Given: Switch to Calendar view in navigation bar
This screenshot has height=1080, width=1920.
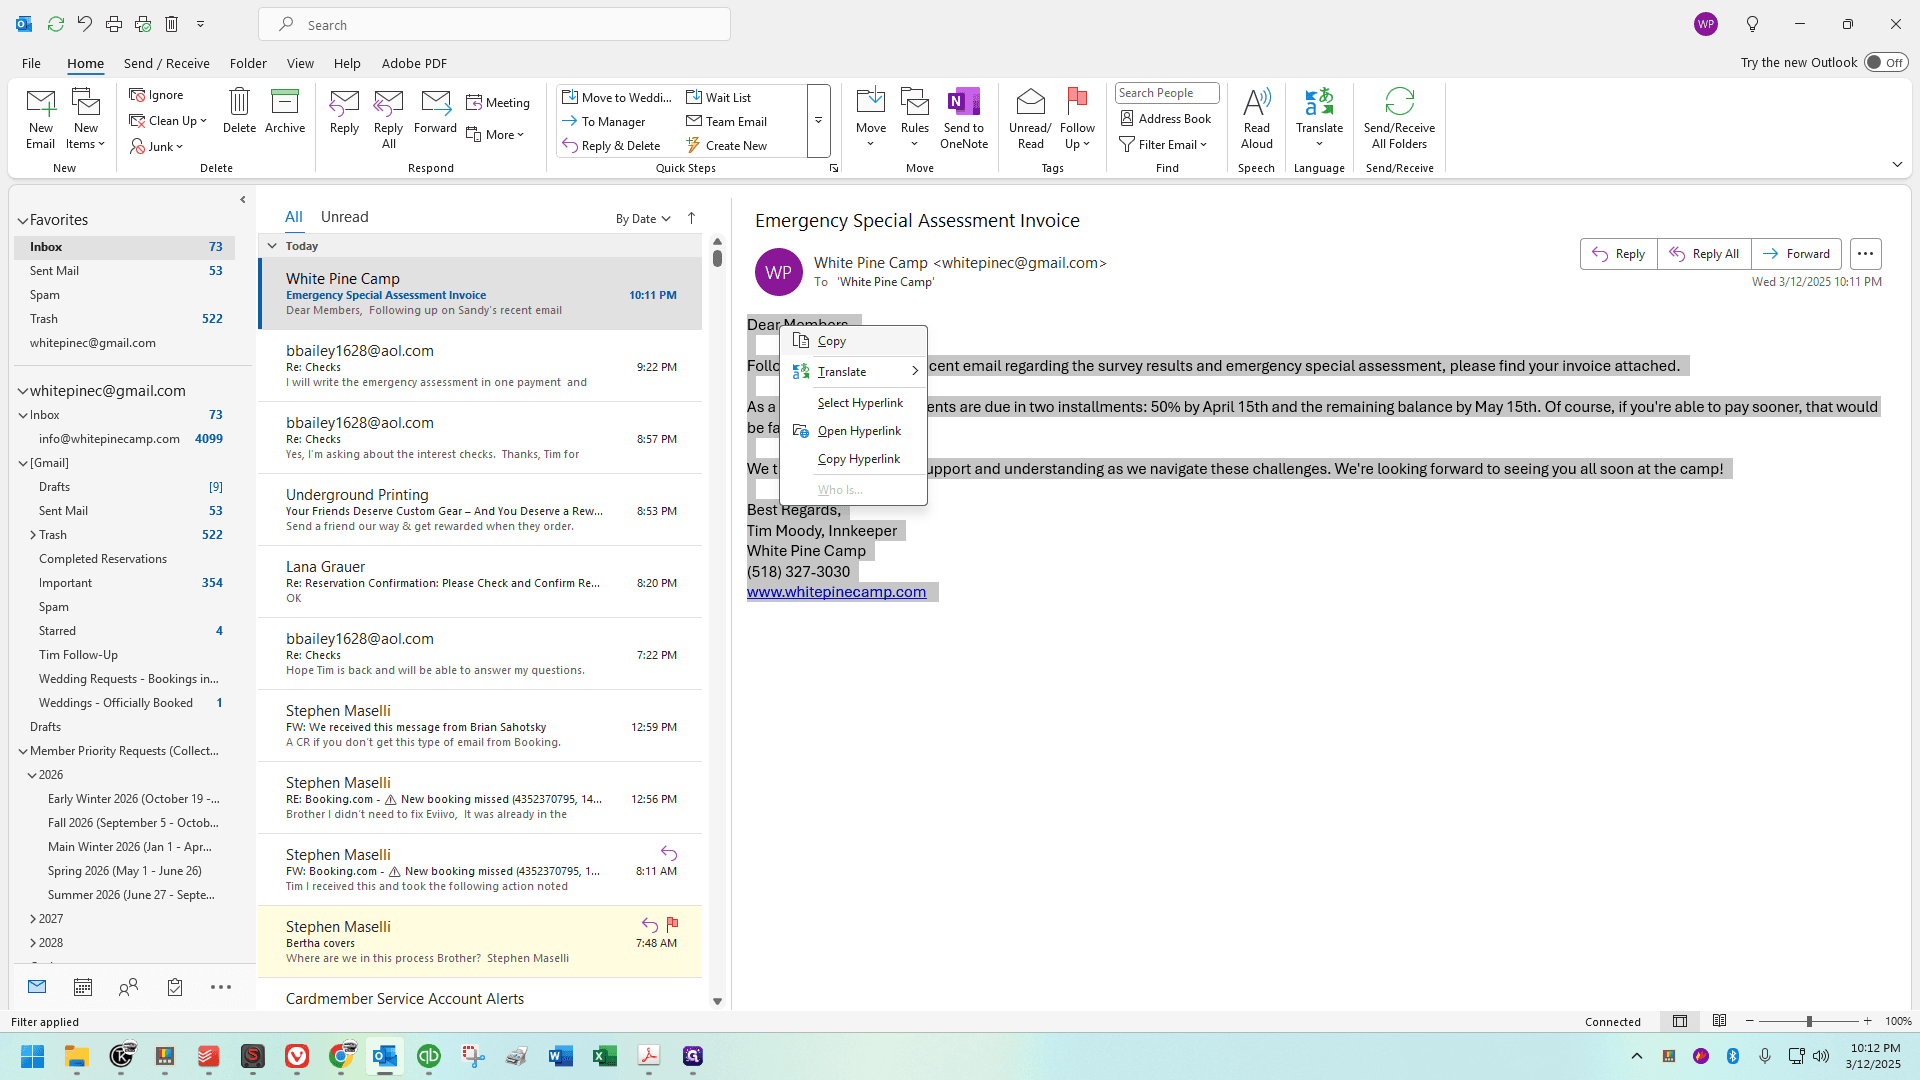Looking at the screenshot, I should tap(83, 987).
